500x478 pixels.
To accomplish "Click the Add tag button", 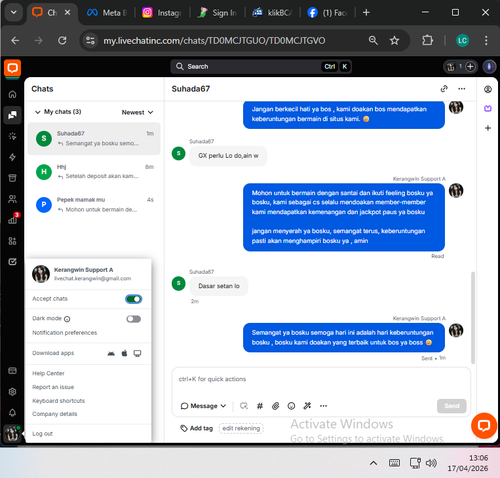I will click(197, 428).
